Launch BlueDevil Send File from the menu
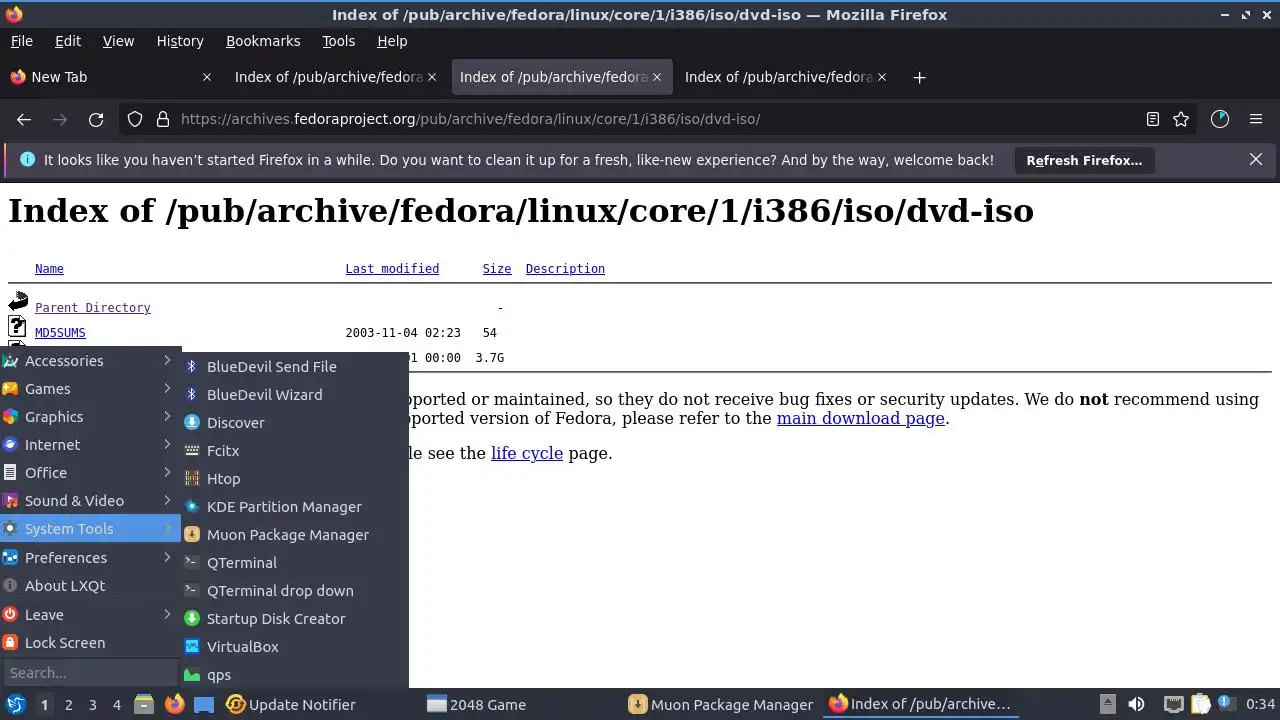This screenshot has width=1280, height=720. [295, 367]
